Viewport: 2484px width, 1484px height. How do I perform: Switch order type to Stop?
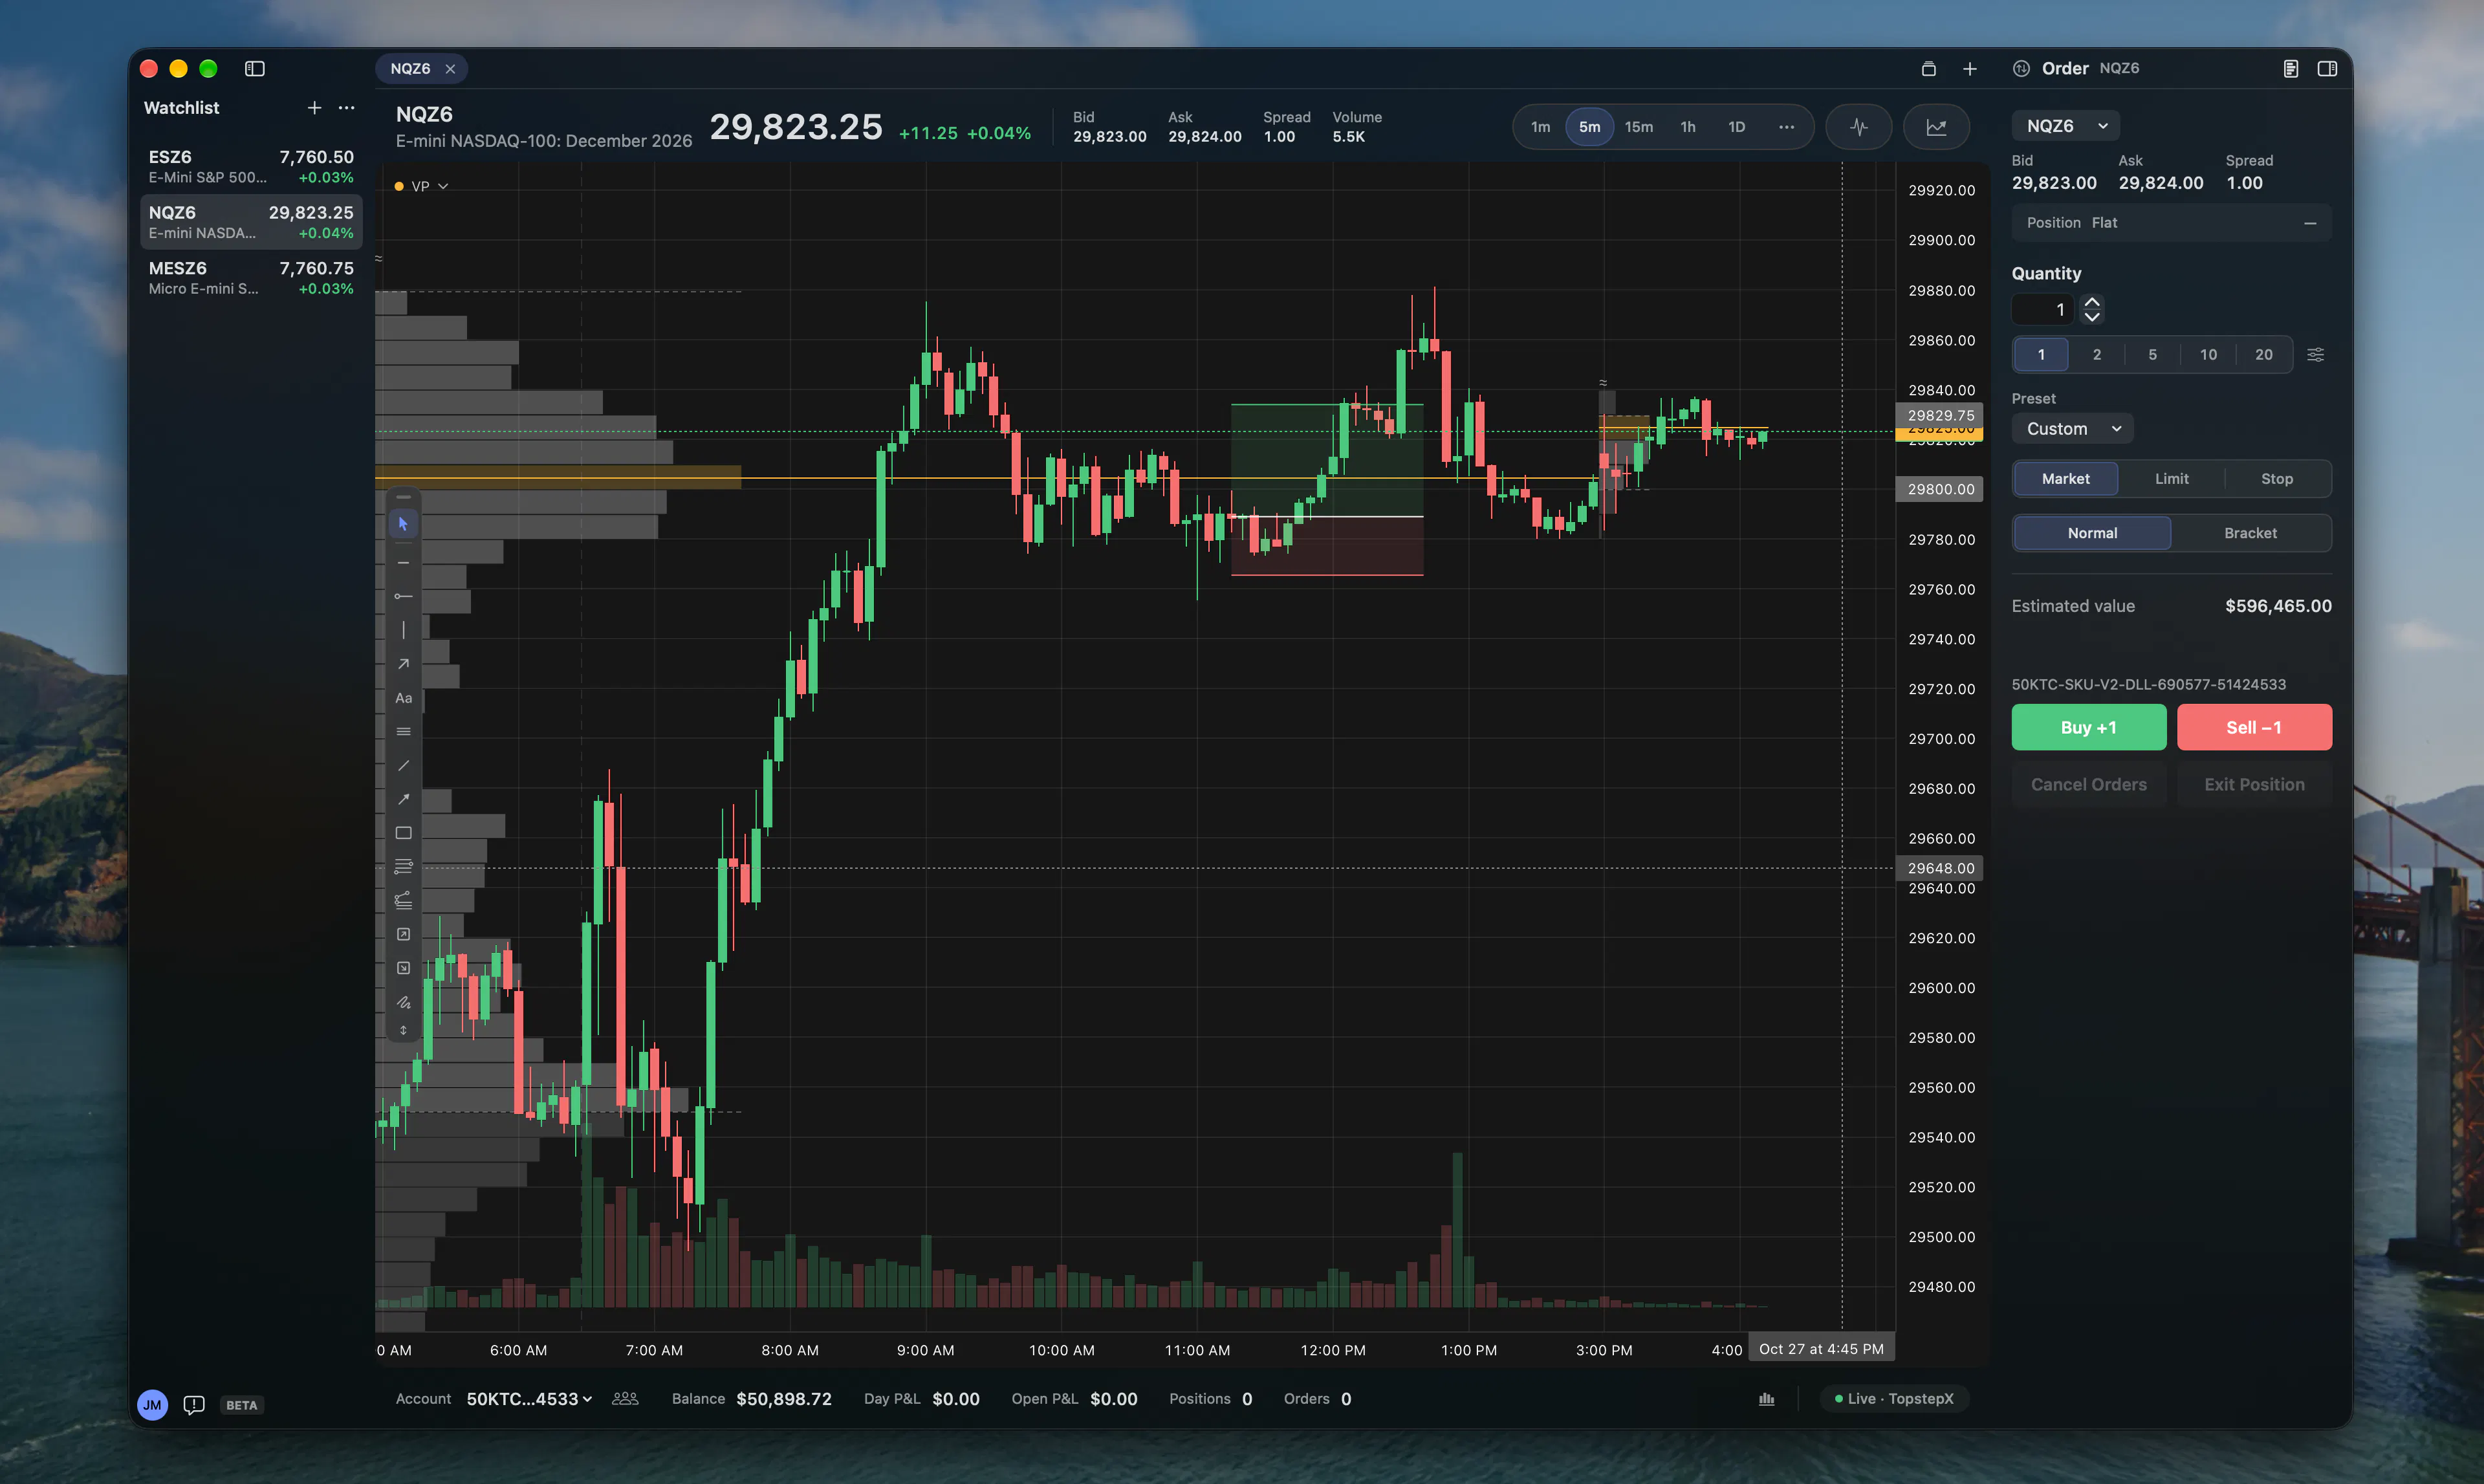2277,479
